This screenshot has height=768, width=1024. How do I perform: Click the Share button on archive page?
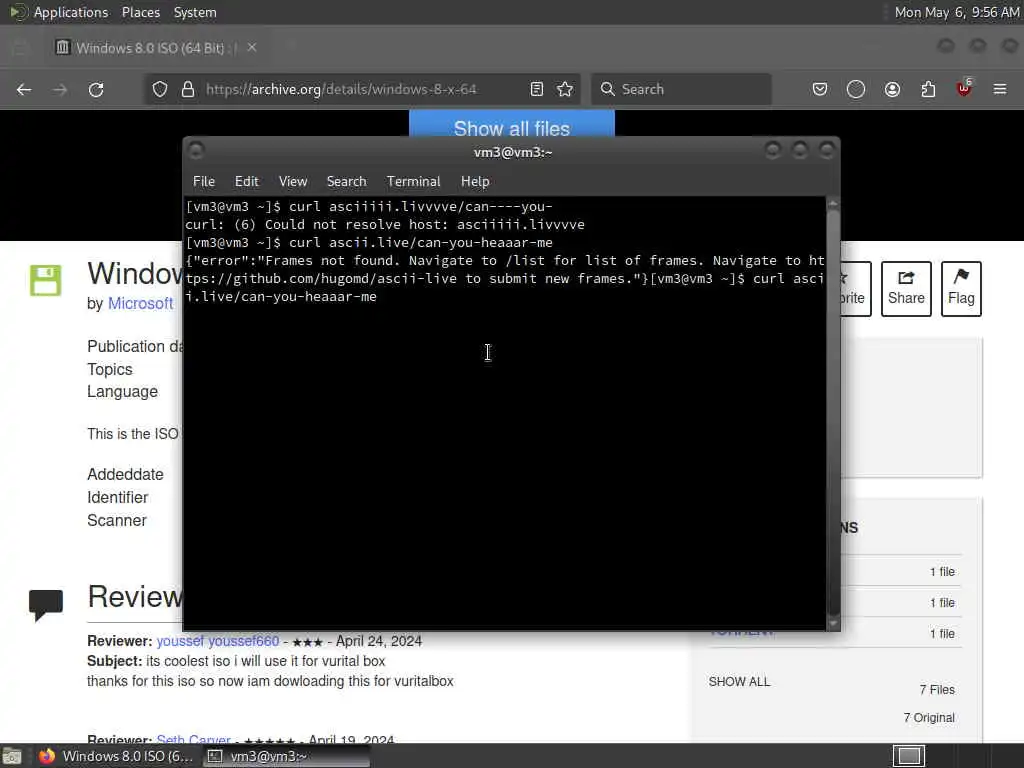coord(906,289)
